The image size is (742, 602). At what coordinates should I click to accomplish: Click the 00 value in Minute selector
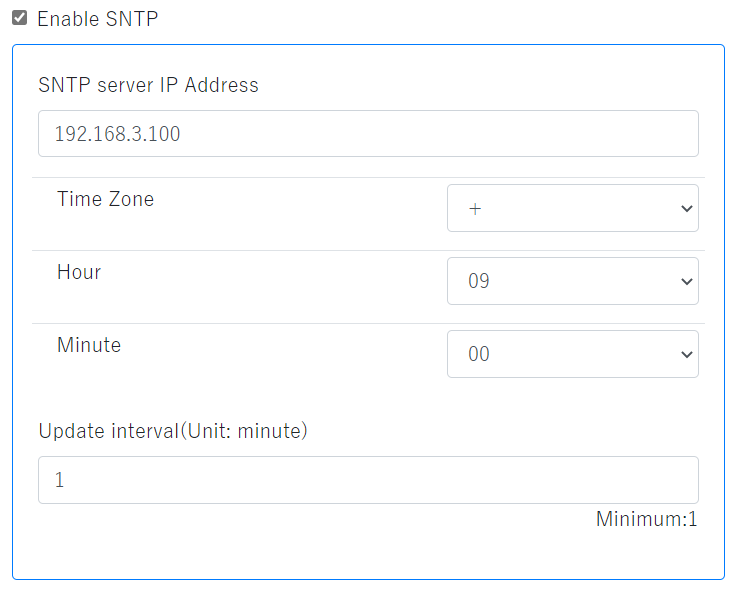tap(479, 354)
